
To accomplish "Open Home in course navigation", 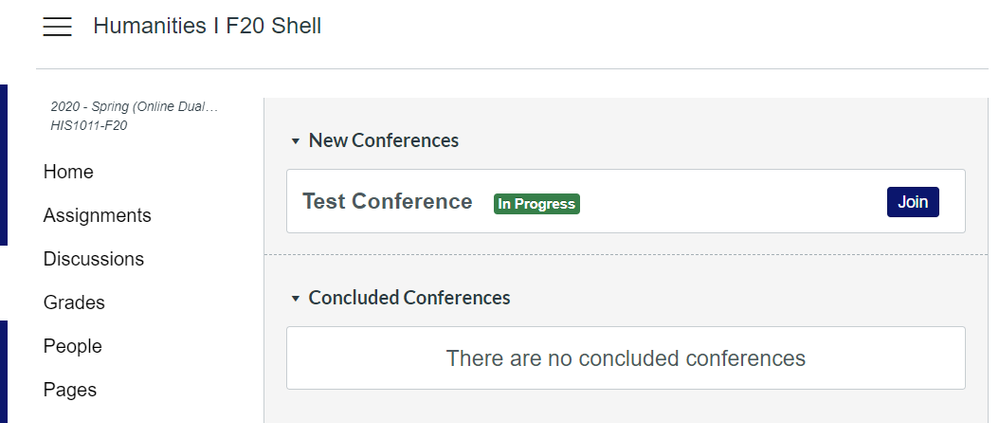I will (68, 172).
